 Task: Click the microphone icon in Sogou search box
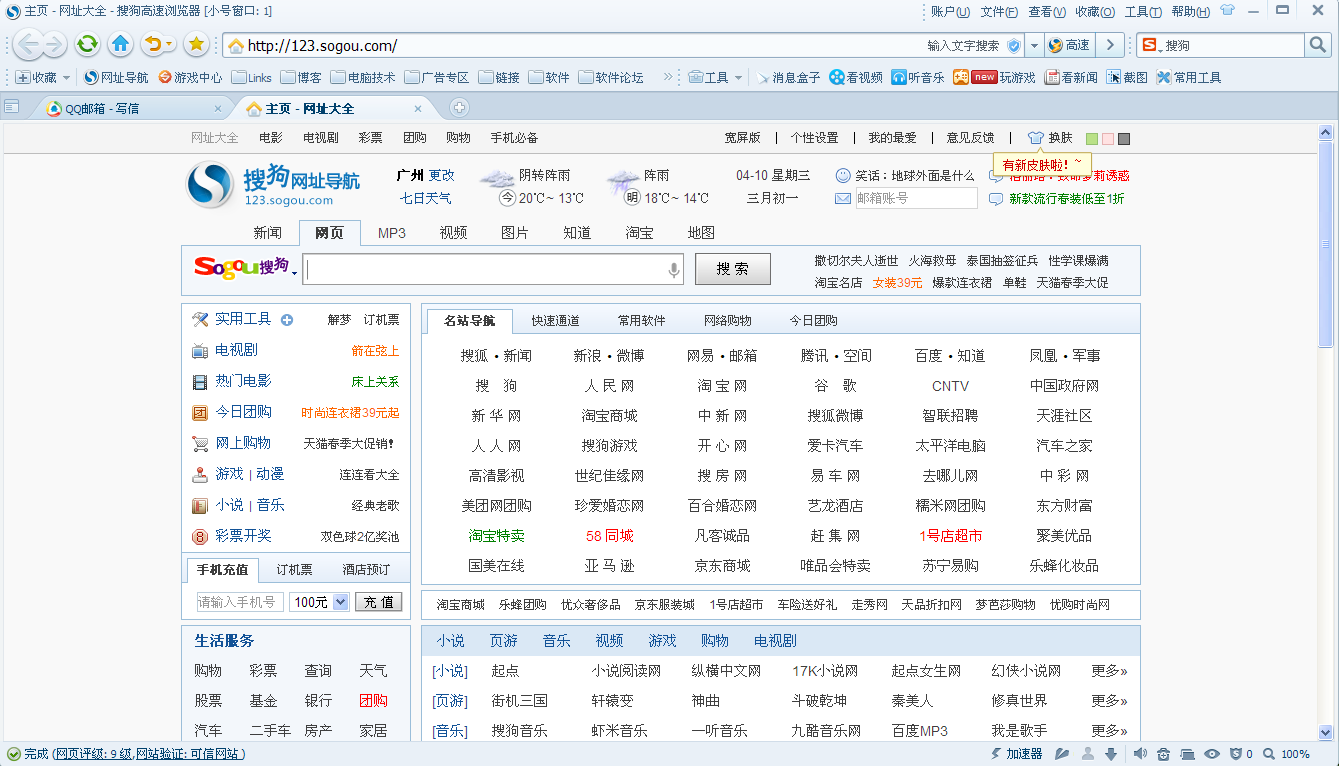tap(673, 270)
